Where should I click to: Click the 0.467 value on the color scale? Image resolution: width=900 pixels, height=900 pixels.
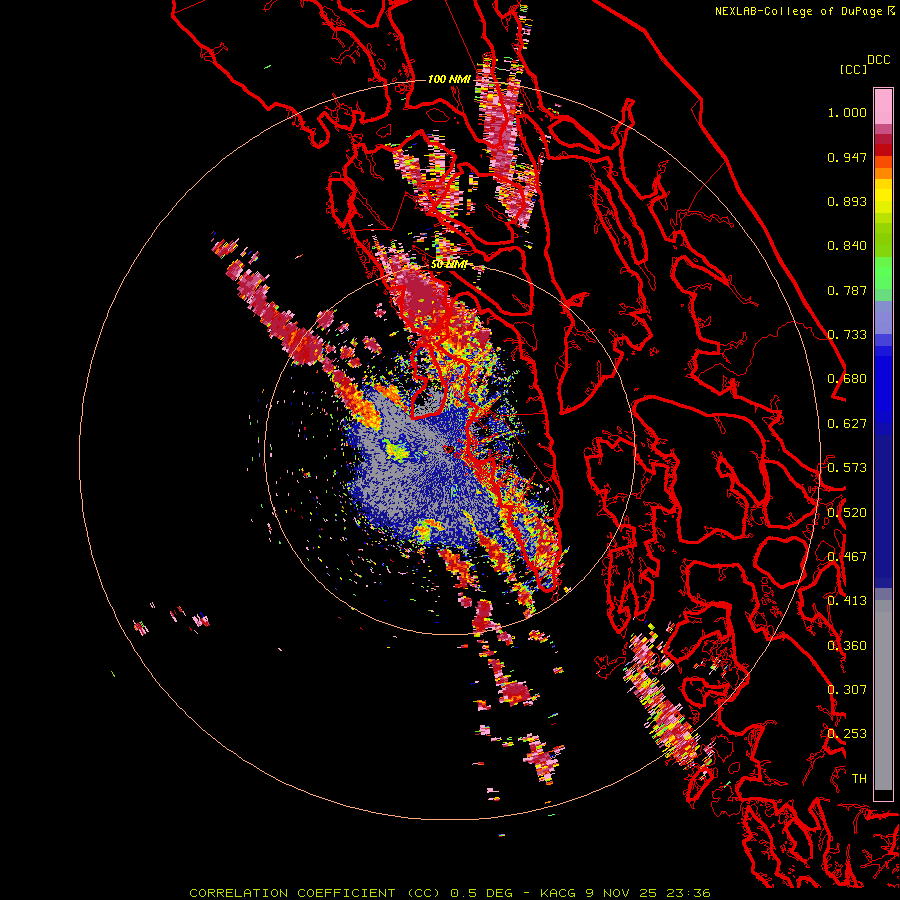click(847, 557)
